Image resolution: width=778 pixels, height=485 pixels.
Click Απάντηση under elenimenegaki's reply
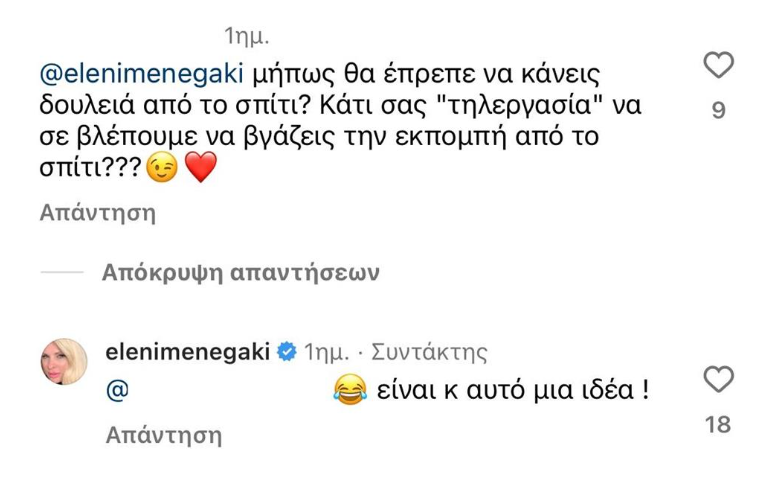(163, 436)
